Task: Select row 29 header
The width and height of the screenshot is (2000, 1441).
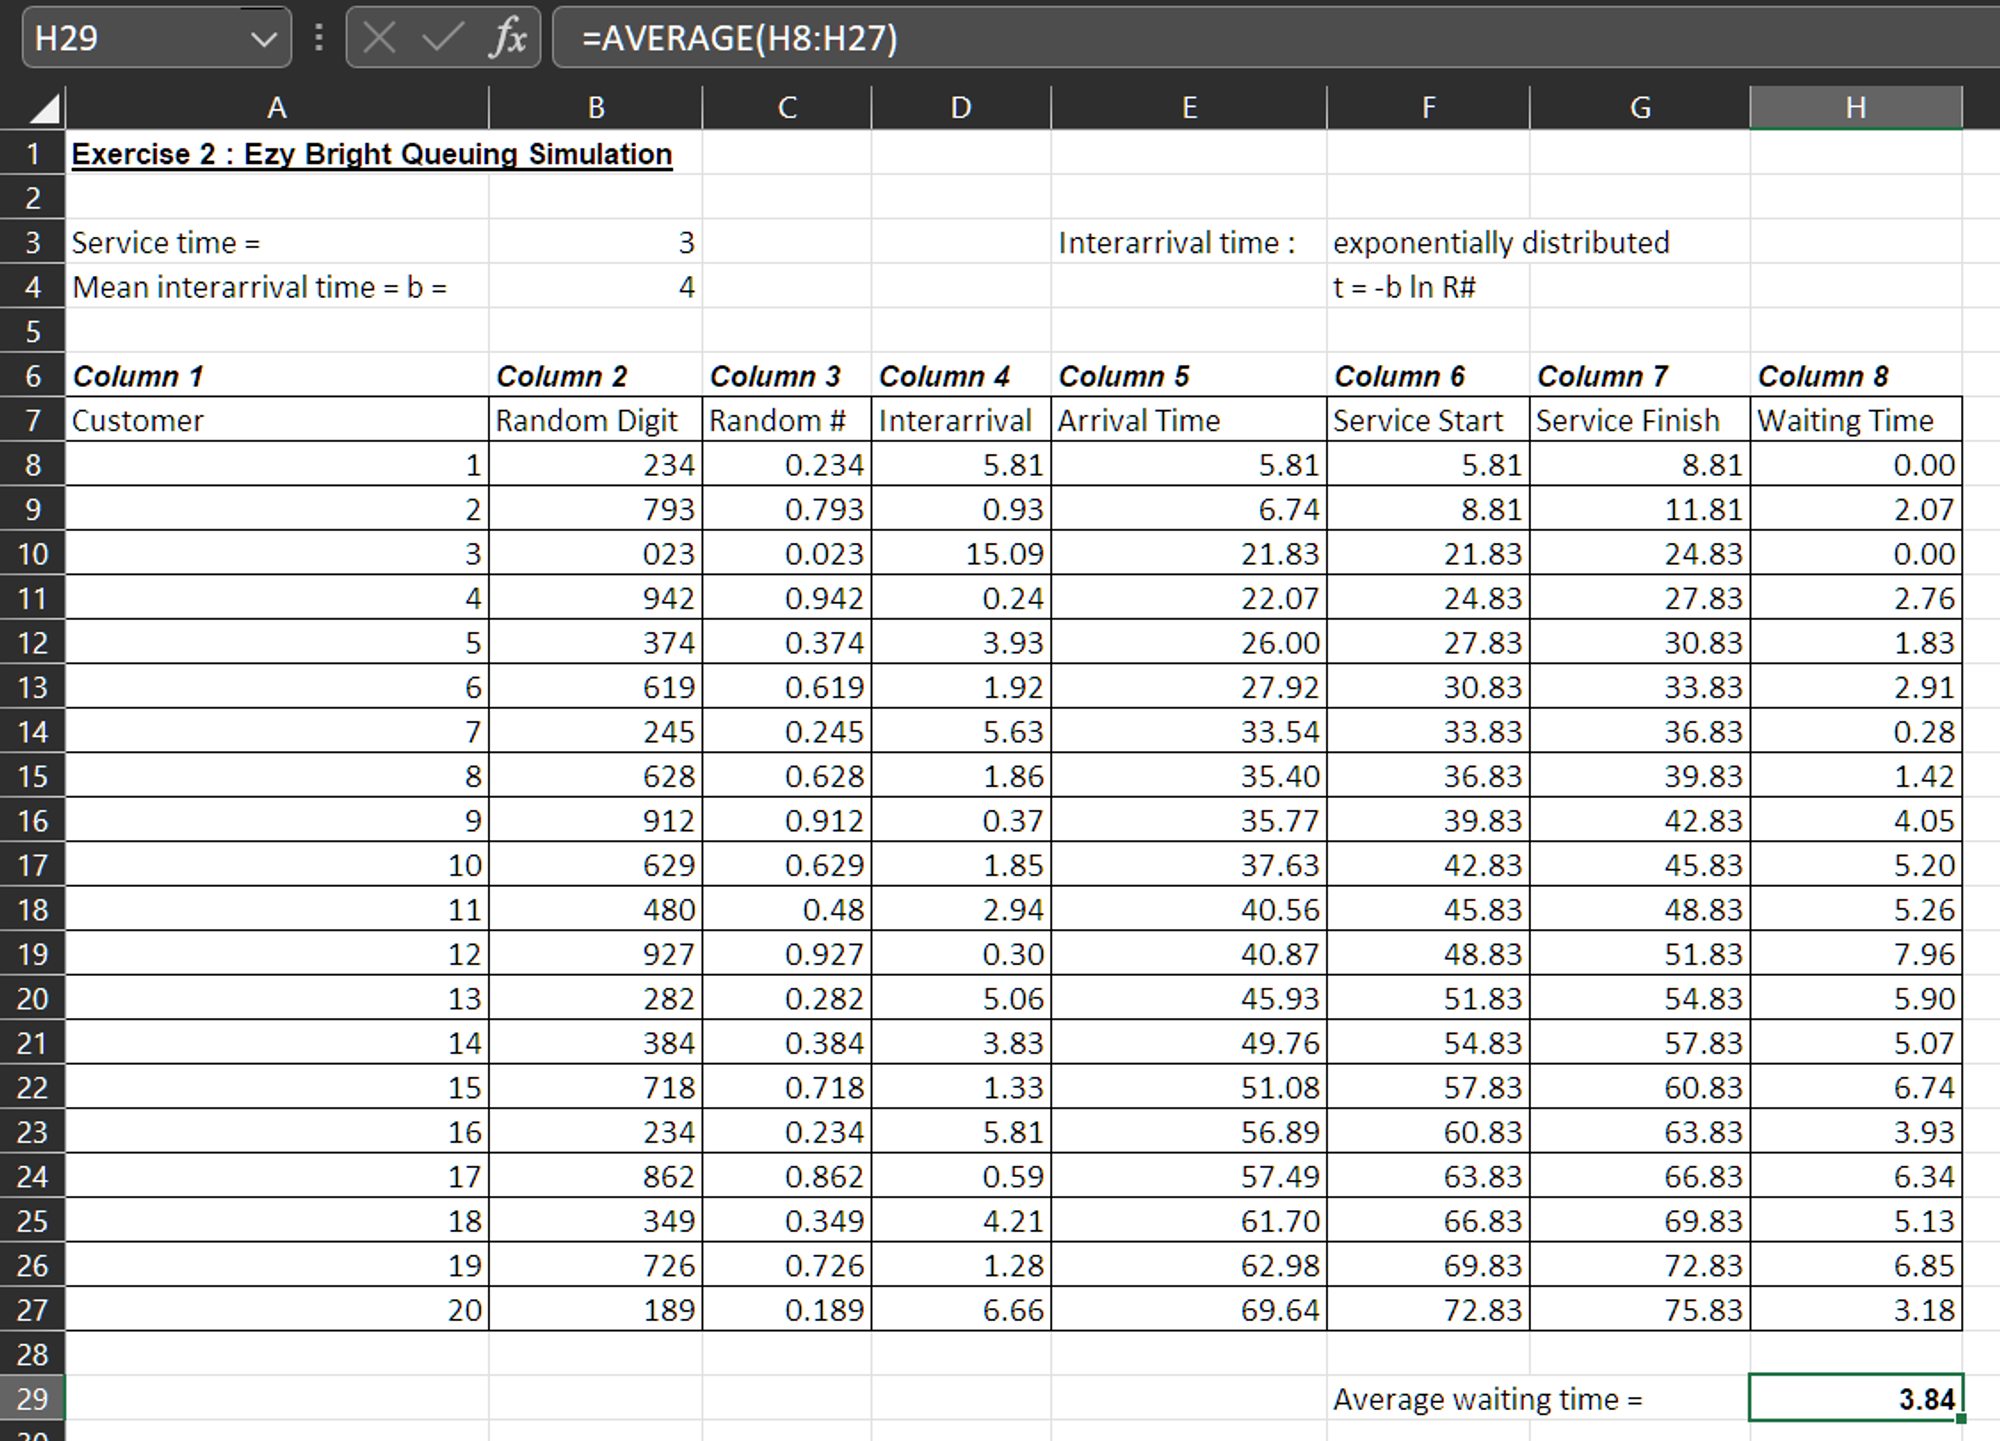Action: click(x=33, y=1398)
